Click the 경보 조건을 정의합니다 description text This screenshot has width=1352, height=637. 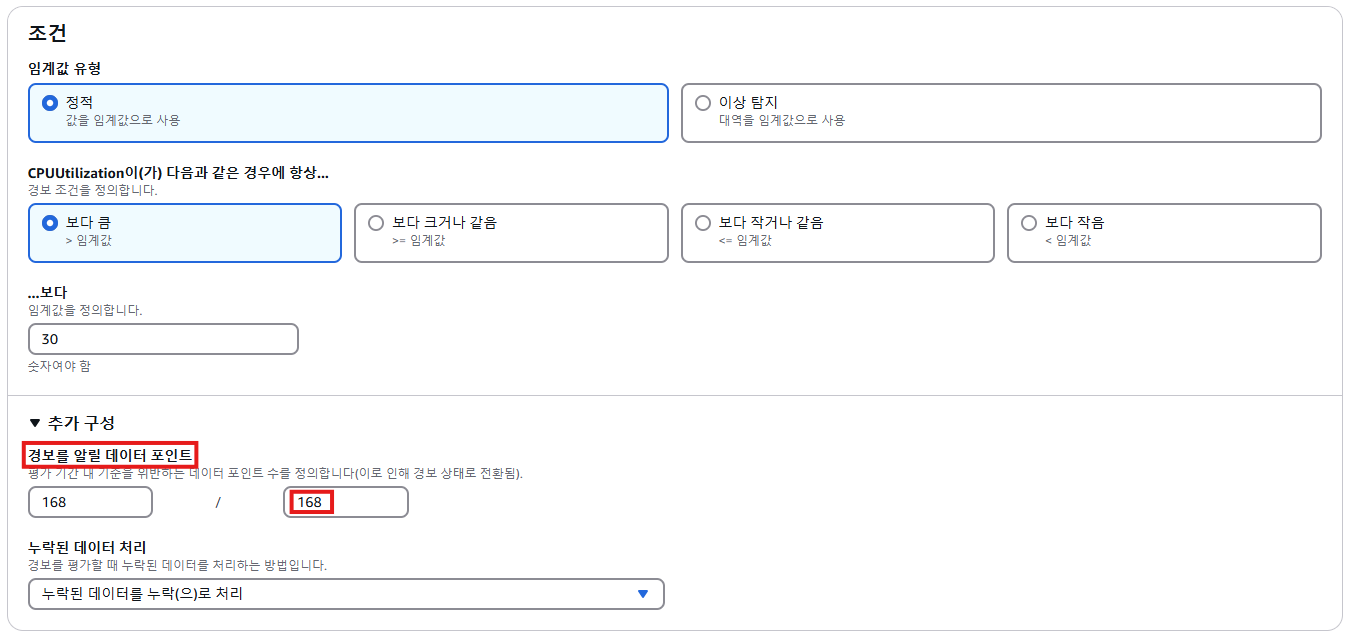(92, 189)
